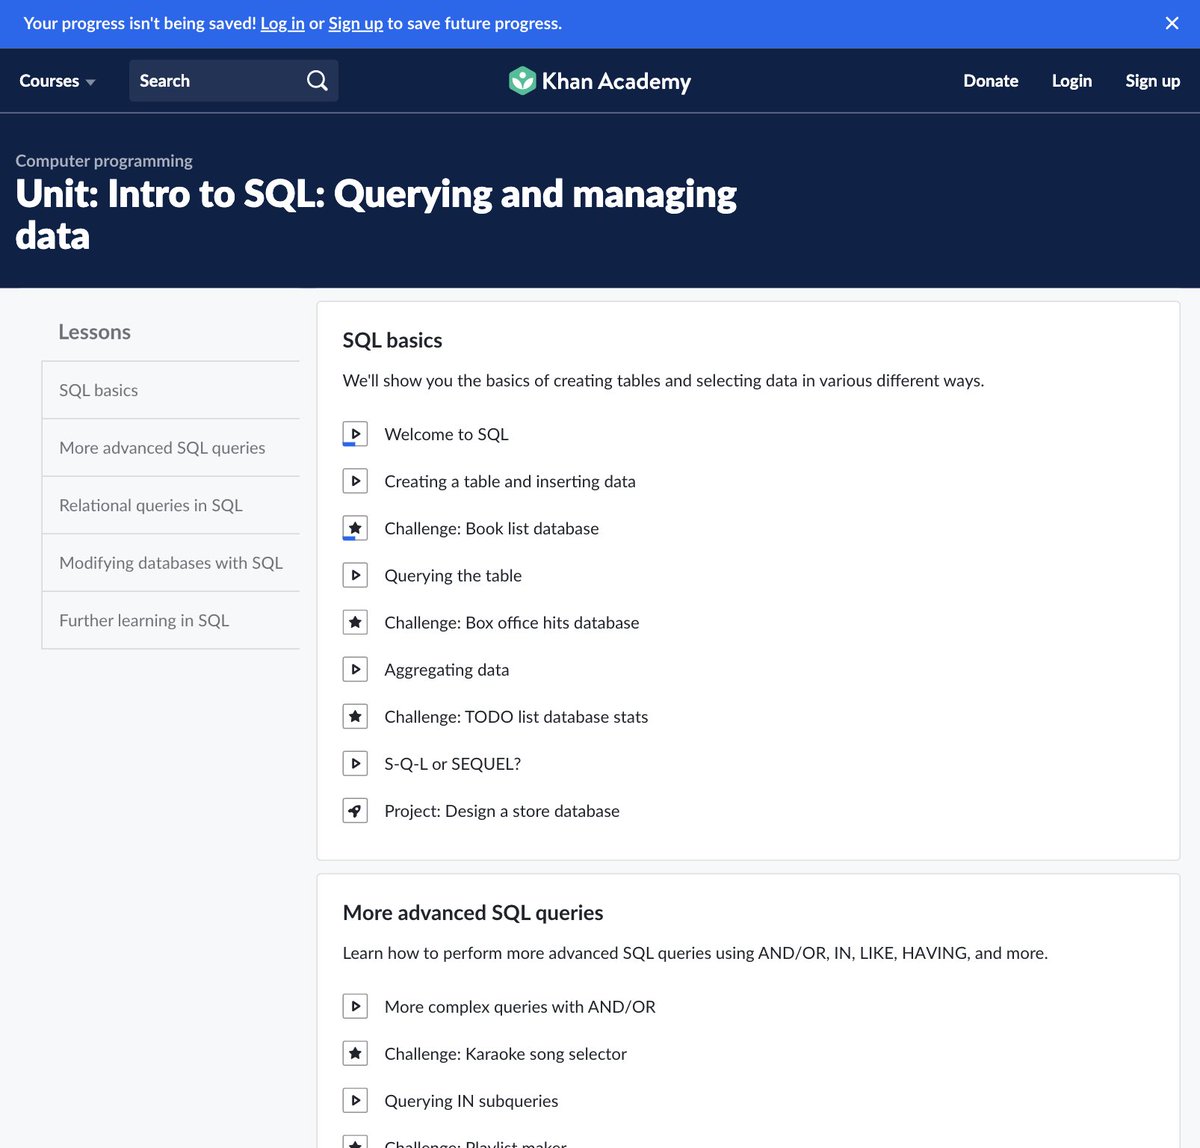Click Sign up in the top navigation

coord(1153,81)
